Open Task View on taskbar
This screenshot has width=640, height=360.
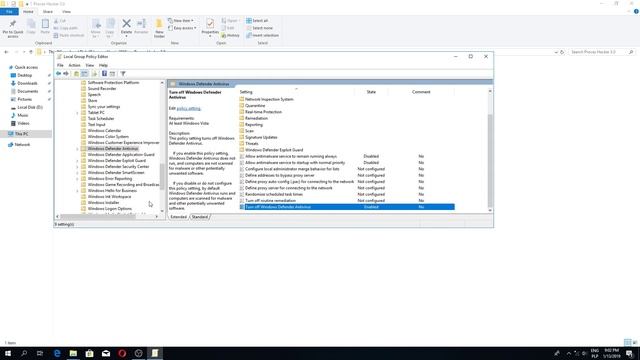pyautogui.click(x=40, y=353)
